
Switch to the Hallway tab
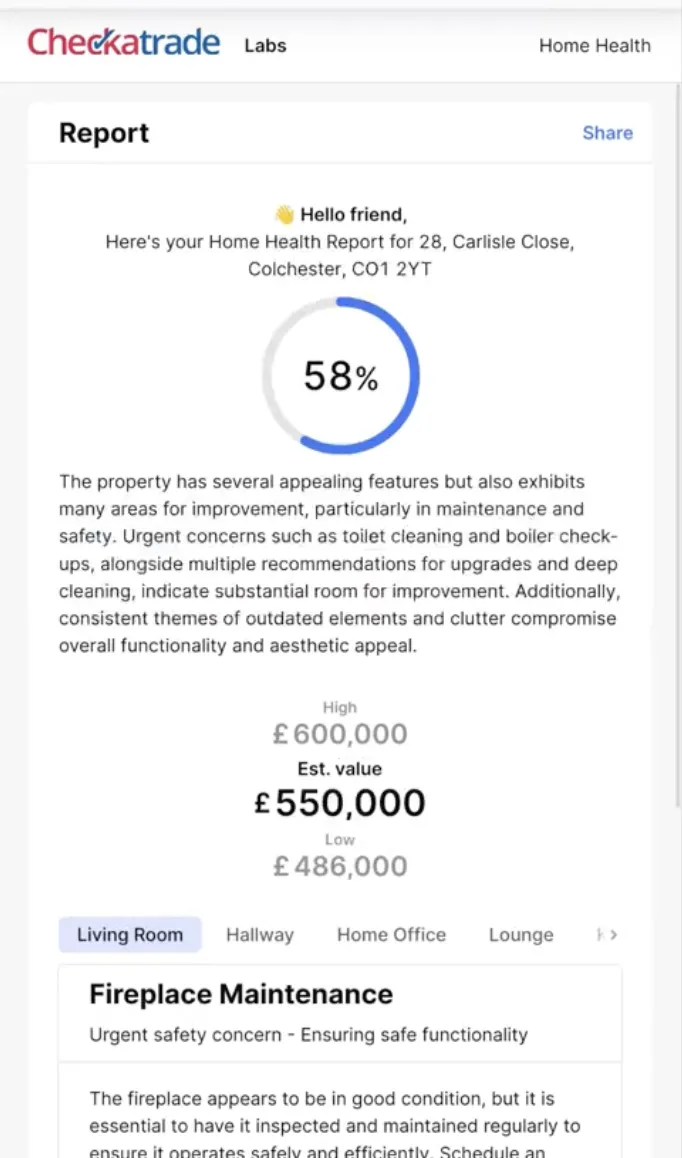(260, 935)
